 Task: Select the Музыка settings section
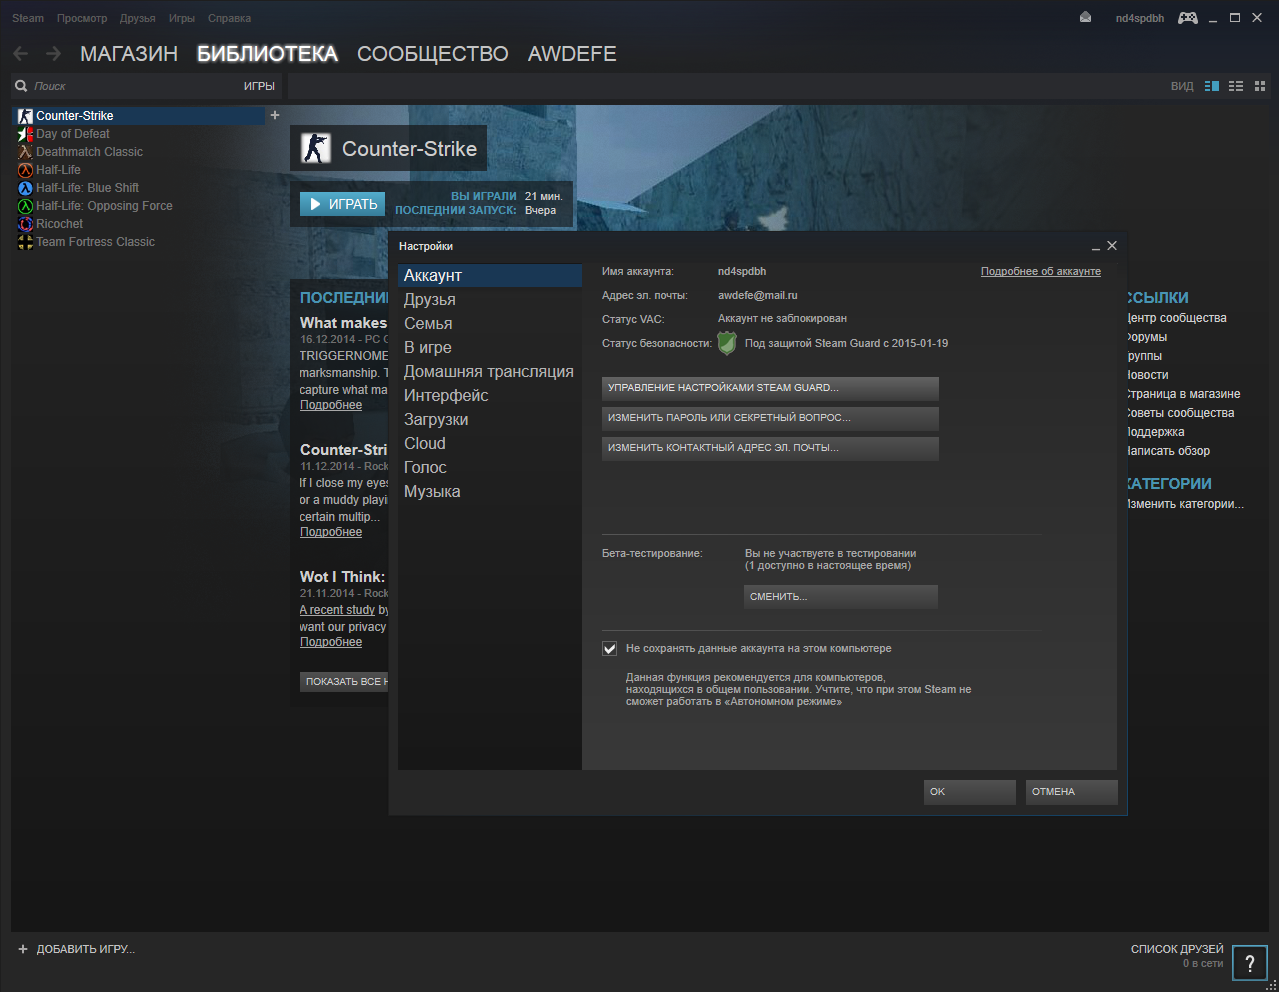[490, 491]
